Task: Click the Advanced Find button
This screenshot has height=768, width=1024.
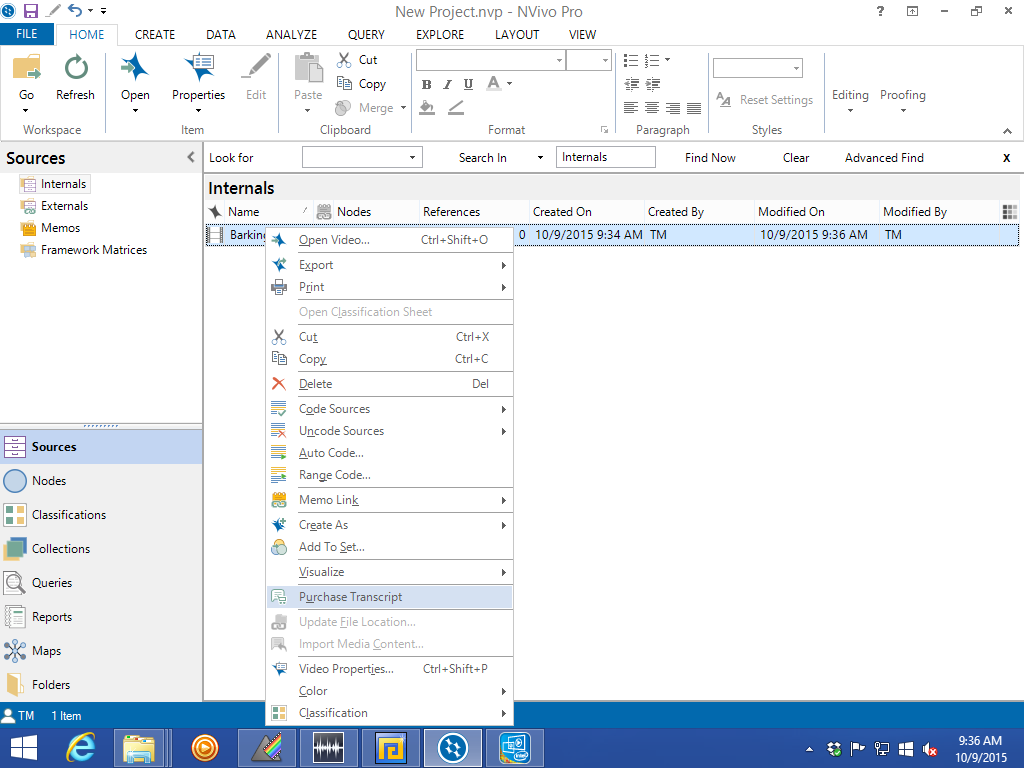Action: [884, 158]
